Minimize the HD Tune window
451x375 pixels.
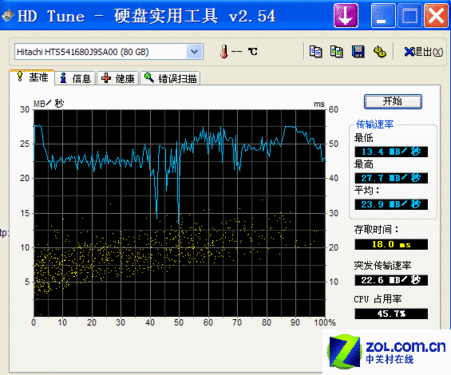point(383,15)
